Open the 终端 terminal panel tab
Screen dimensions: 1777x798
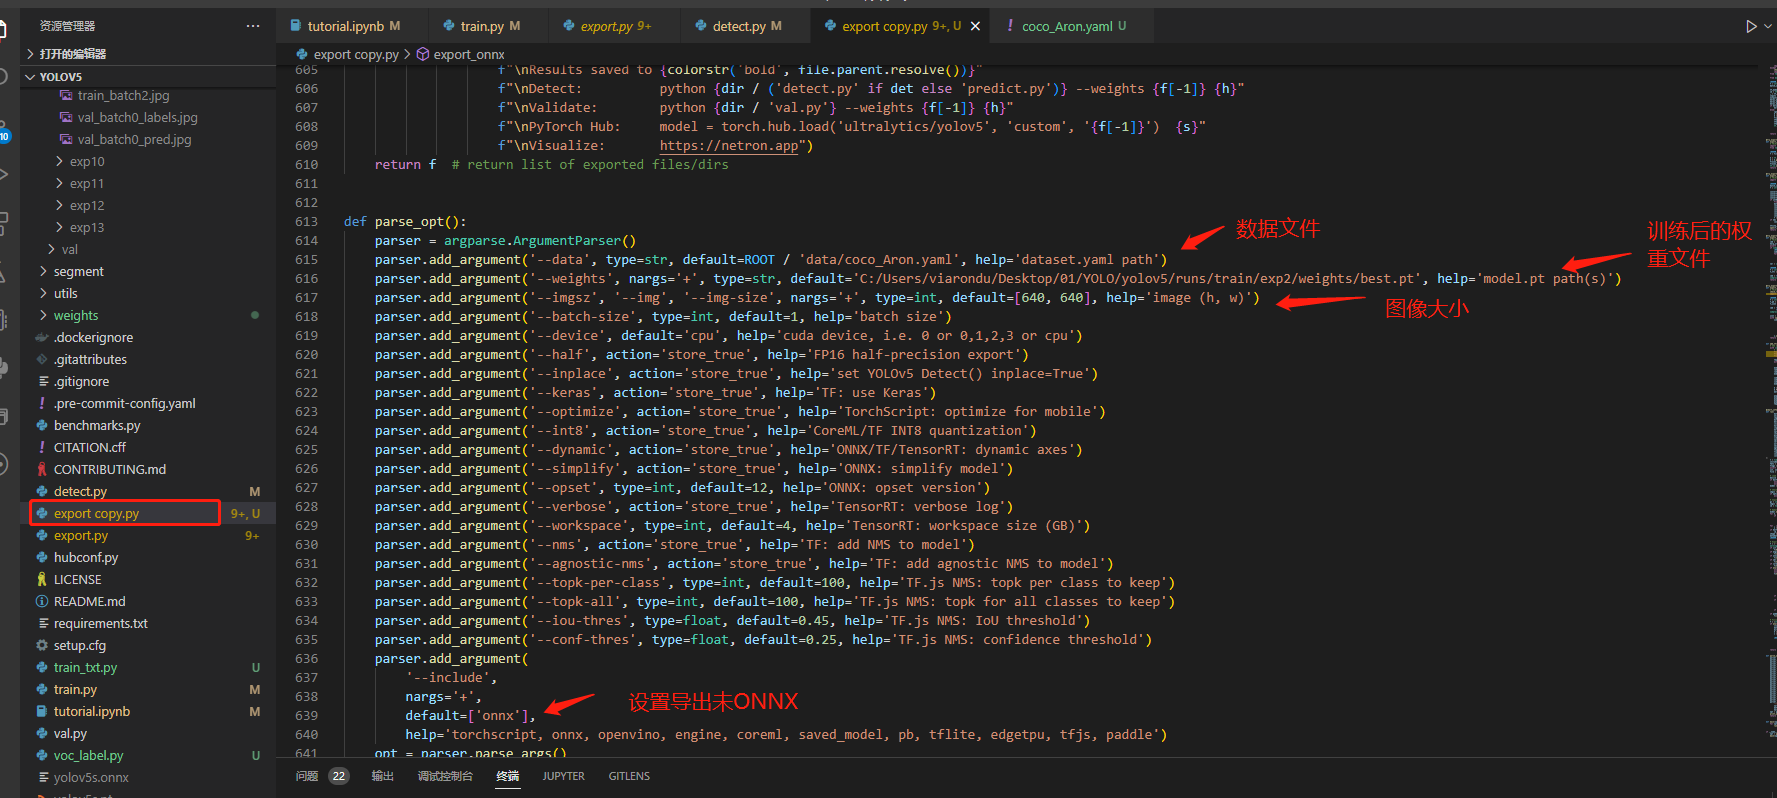(508, 776)
